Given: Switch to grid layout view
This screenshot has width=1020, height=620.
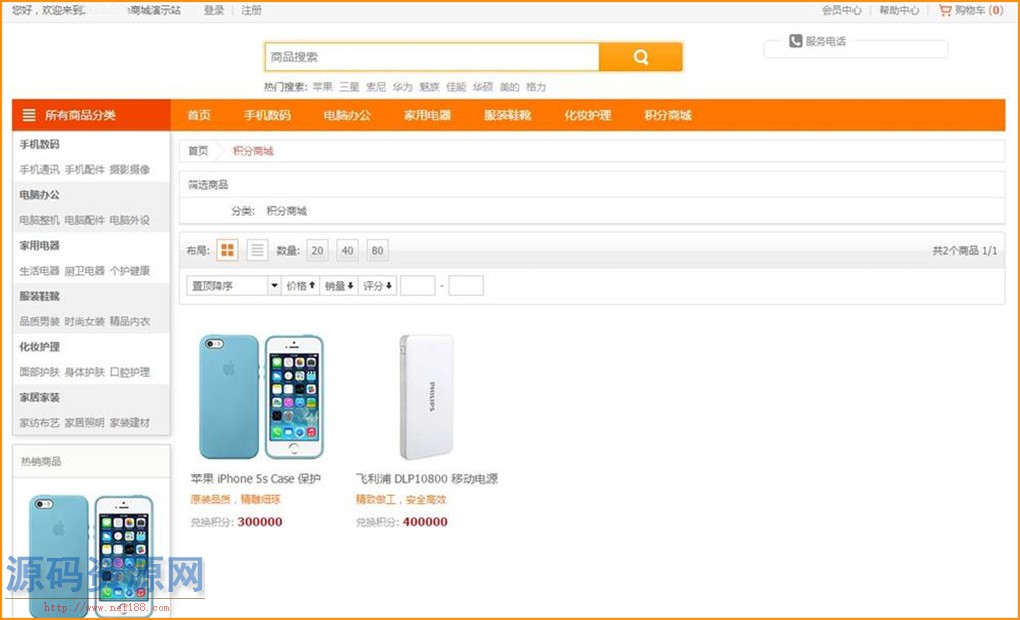Looking at the screenshot, I should pos(227,250).
